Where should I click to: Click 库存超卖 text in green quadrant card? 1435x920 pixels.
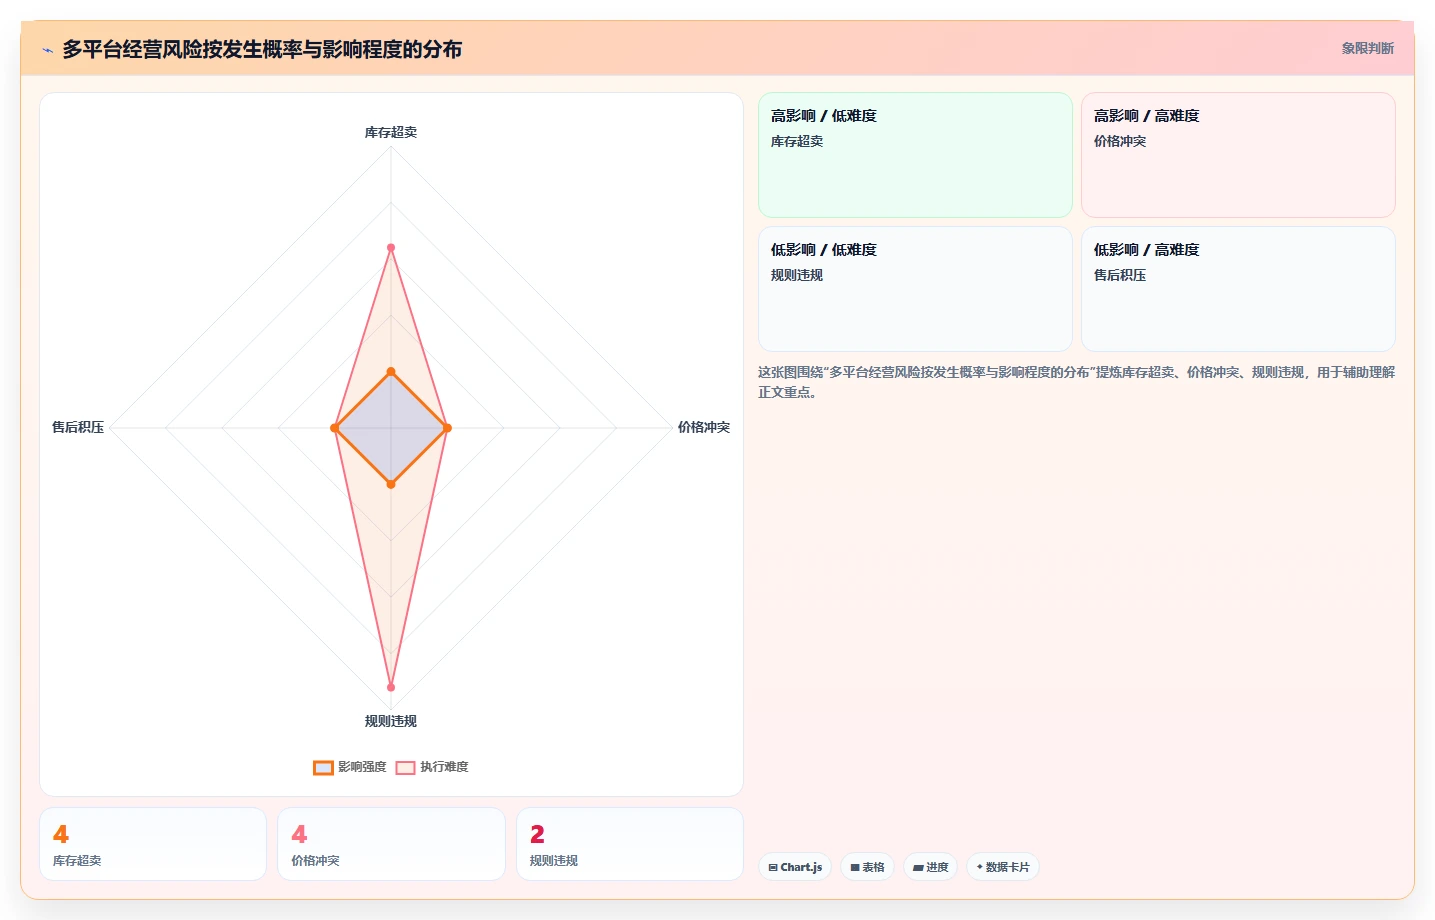pyautogui.click(x=797, y=141)
